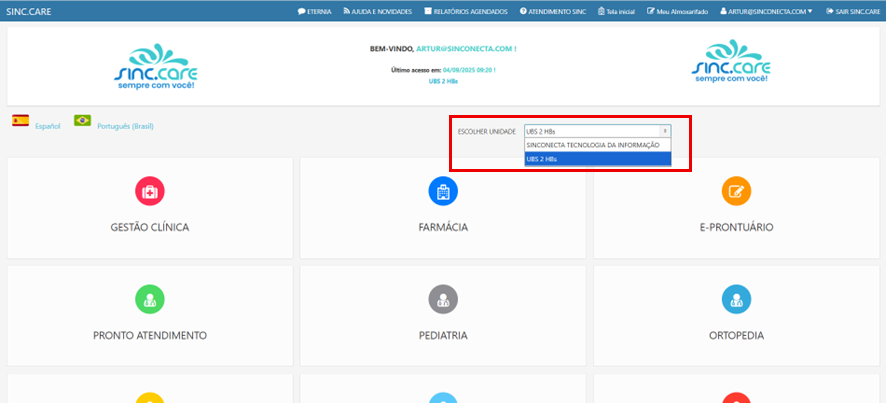This screenshot has height=403, width=886.
Task: Open the Escolher Unidade combo box
Action: click(597, 131)
